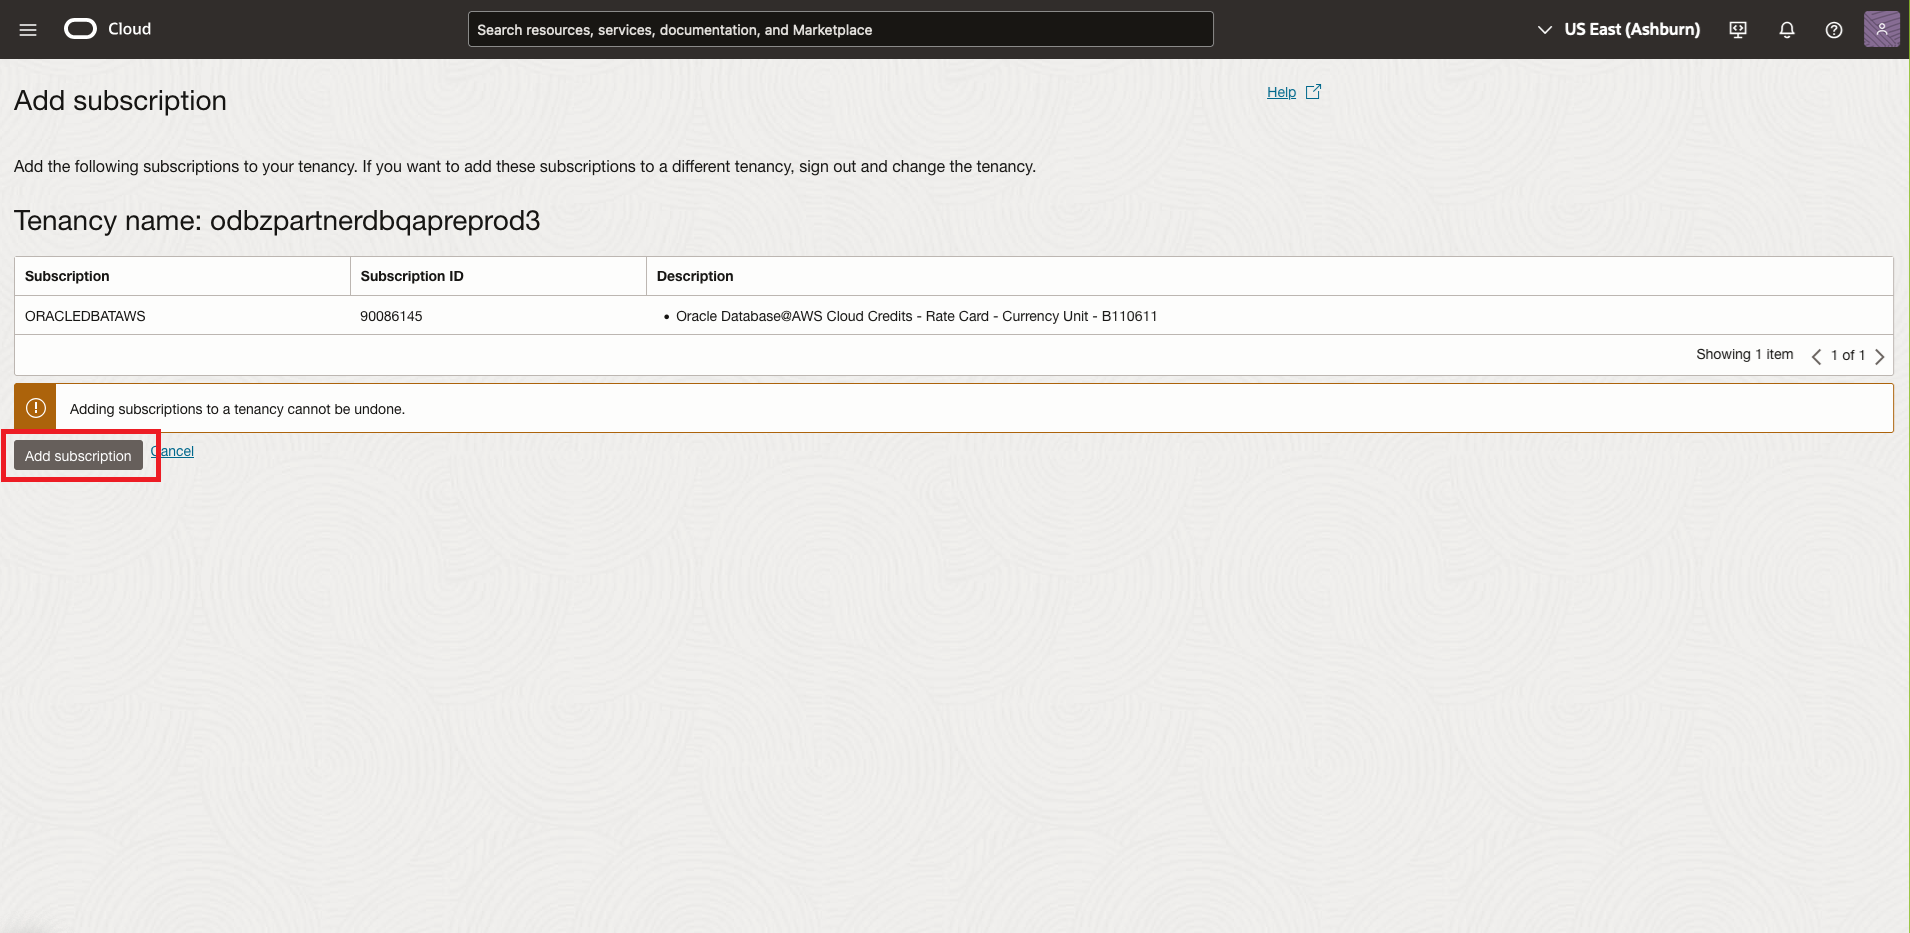Click the search resources input field
The width and height of the screenshot is (1910, 933).
click(840, 29)
